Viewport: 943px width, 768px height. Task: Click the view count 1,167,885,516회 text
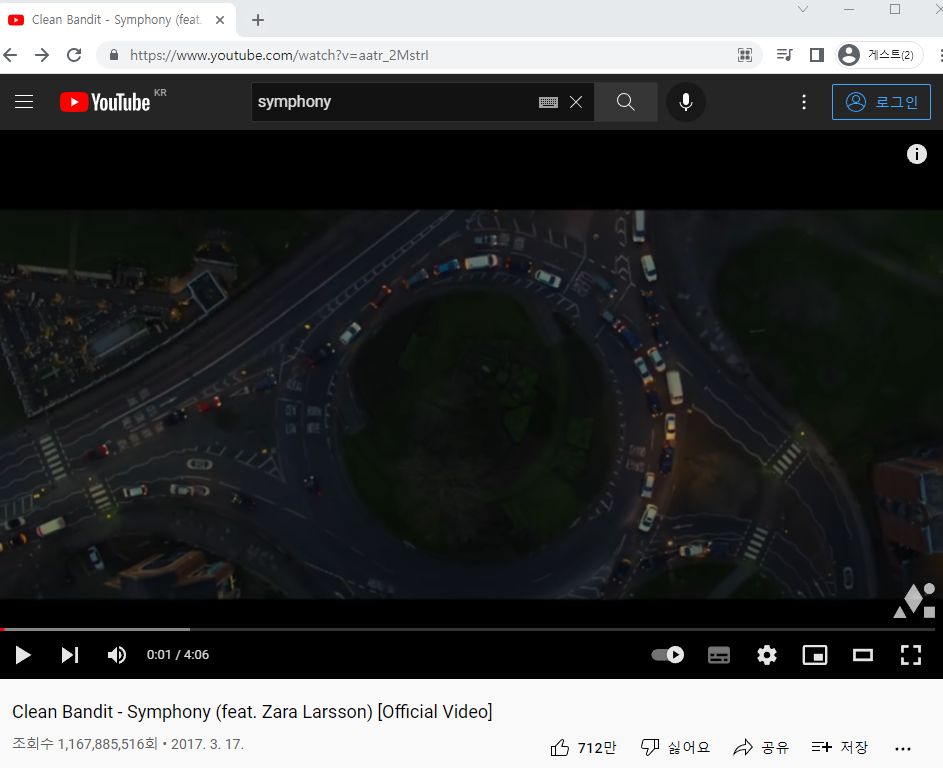coord(85,744)
